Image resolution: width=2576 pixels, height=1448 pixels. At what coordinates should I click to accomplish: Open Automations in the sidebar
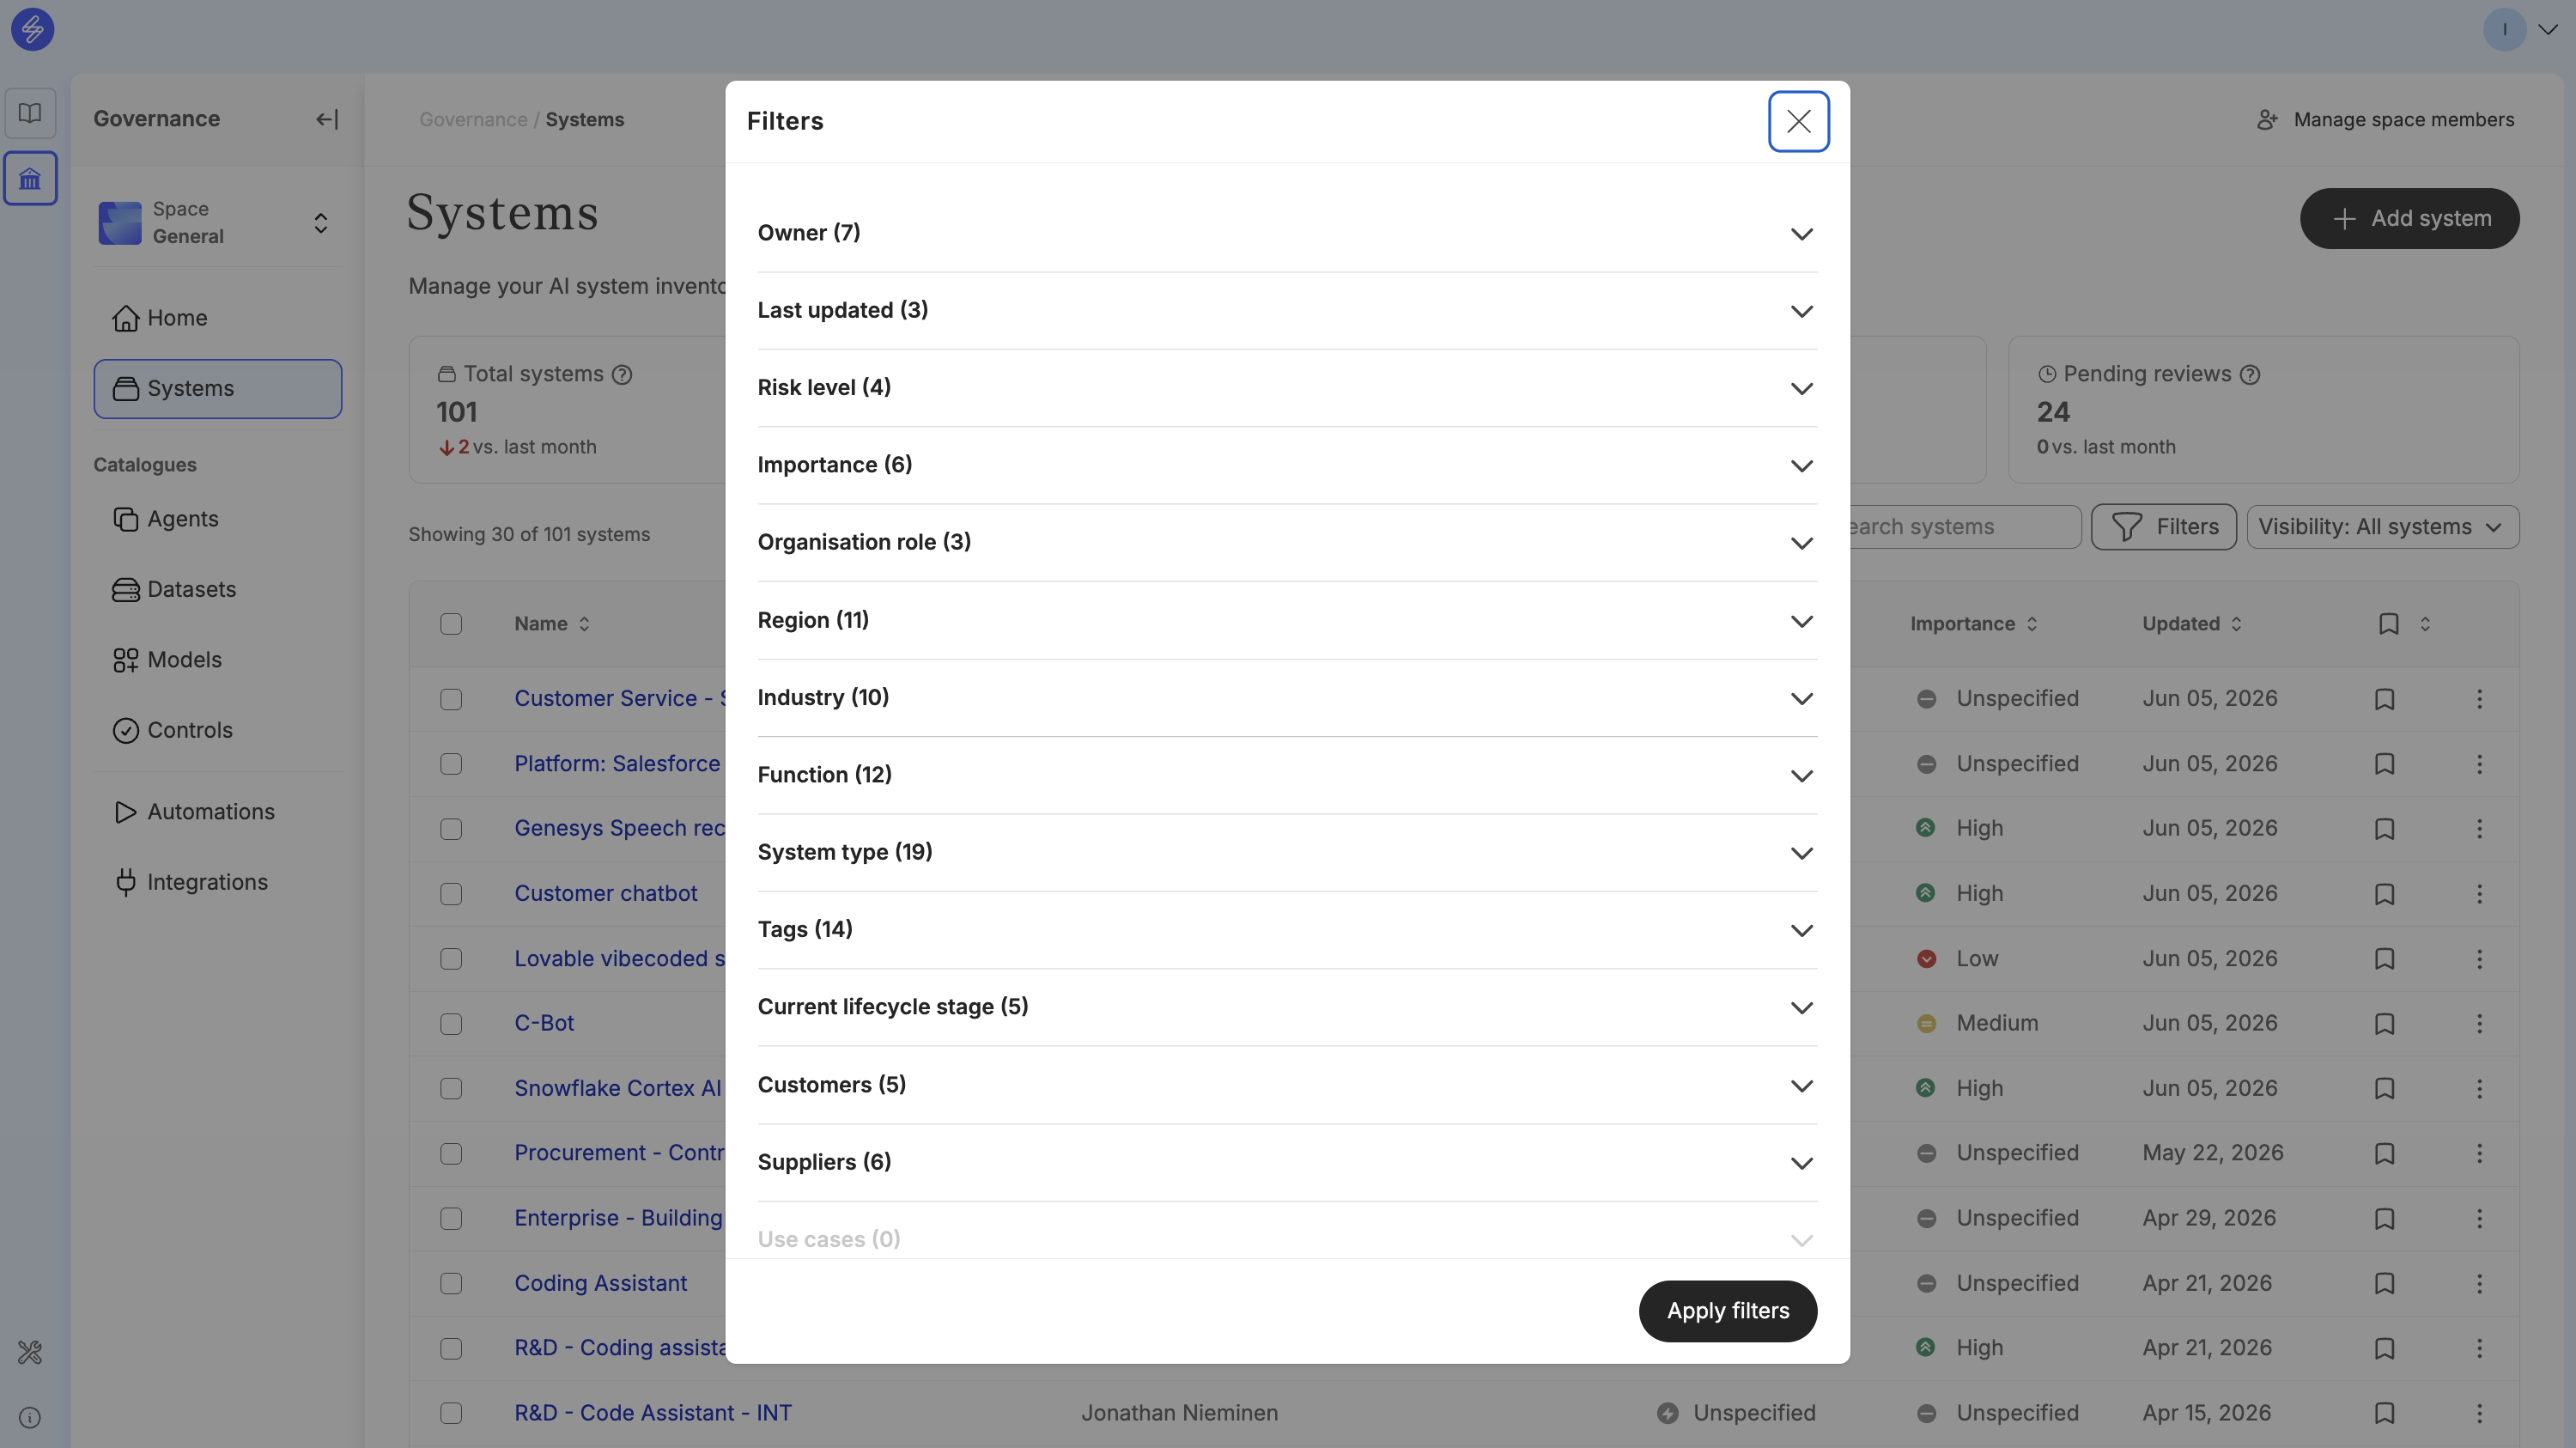(x=218, y=812)
